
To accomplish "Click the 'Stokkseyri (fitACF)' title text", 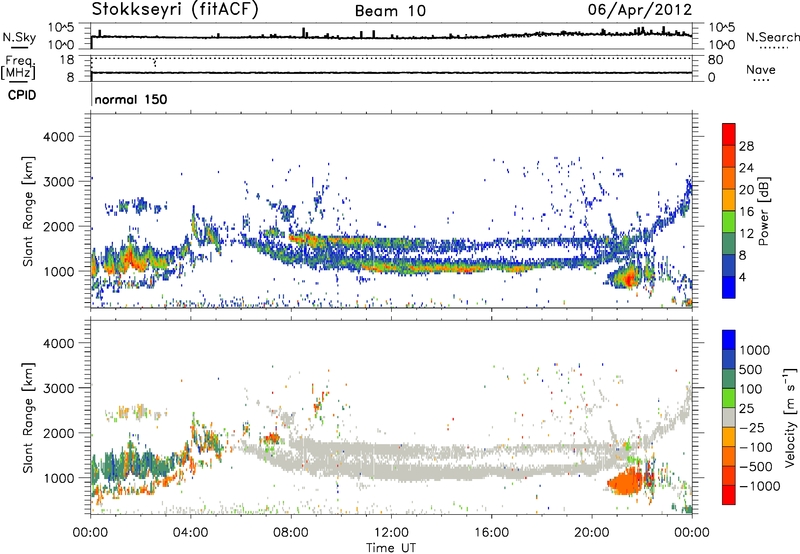I will click(x=175, y=9).
